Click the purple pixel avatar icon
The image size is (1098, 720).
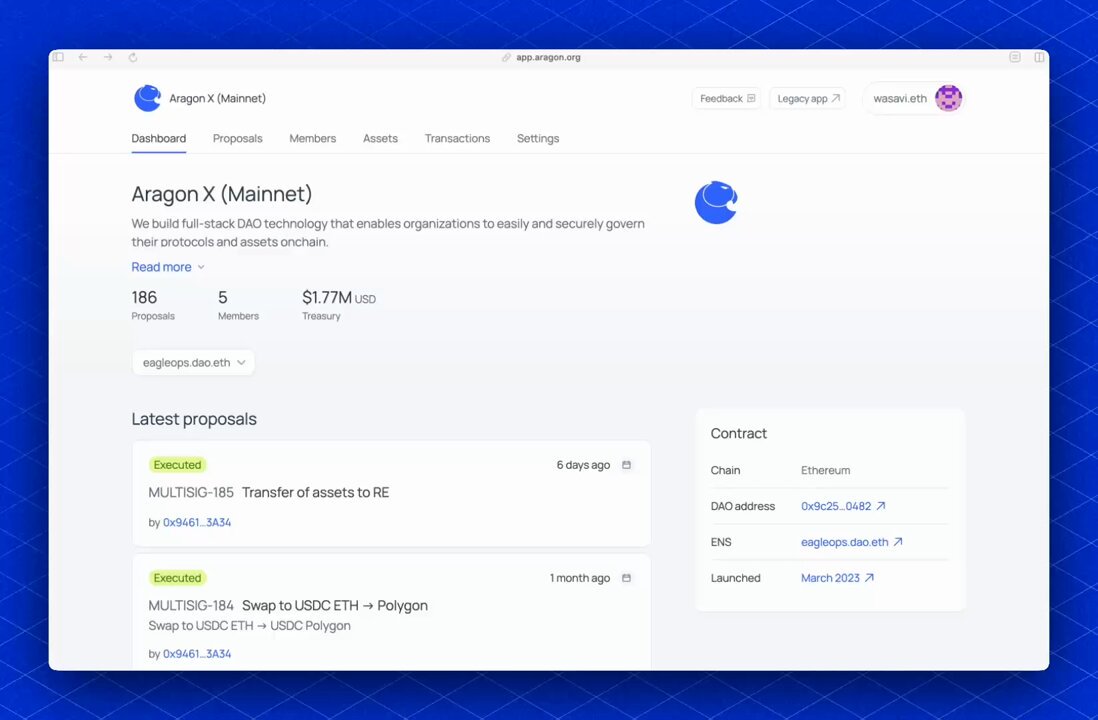coord(948,98)
